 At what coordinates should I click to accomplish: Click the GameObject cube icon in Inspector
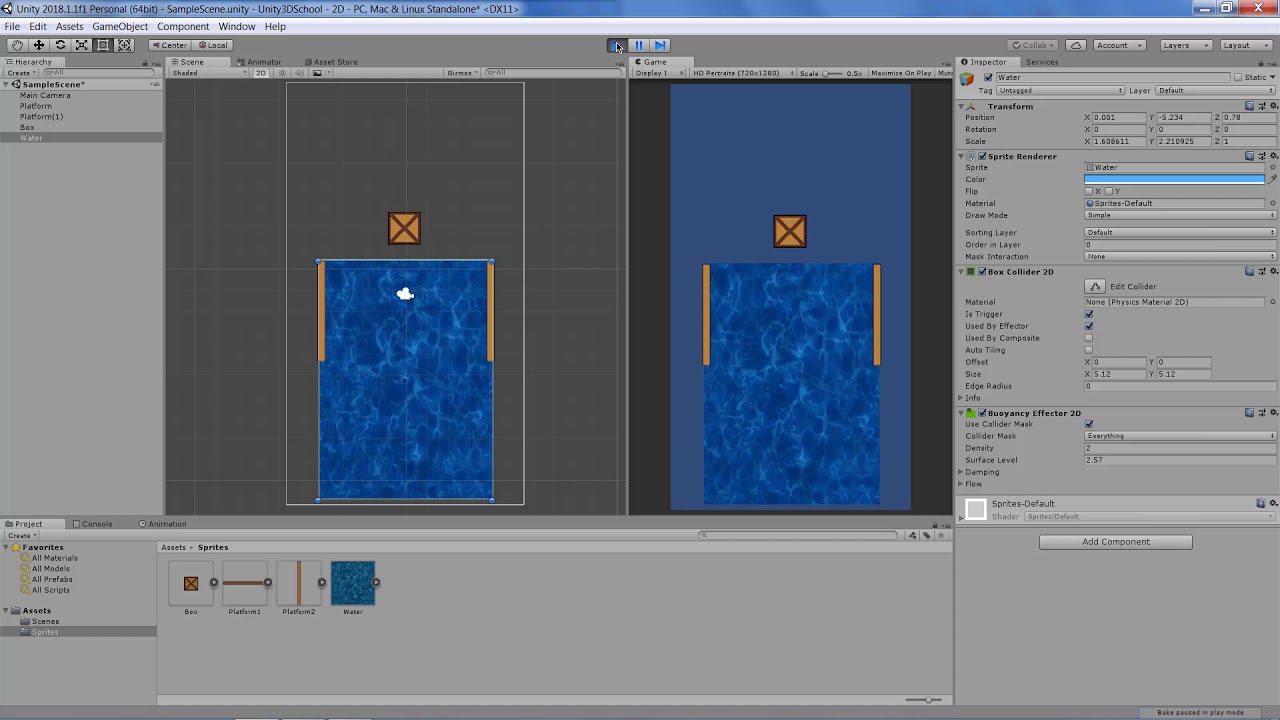click(x=967, y=78)
